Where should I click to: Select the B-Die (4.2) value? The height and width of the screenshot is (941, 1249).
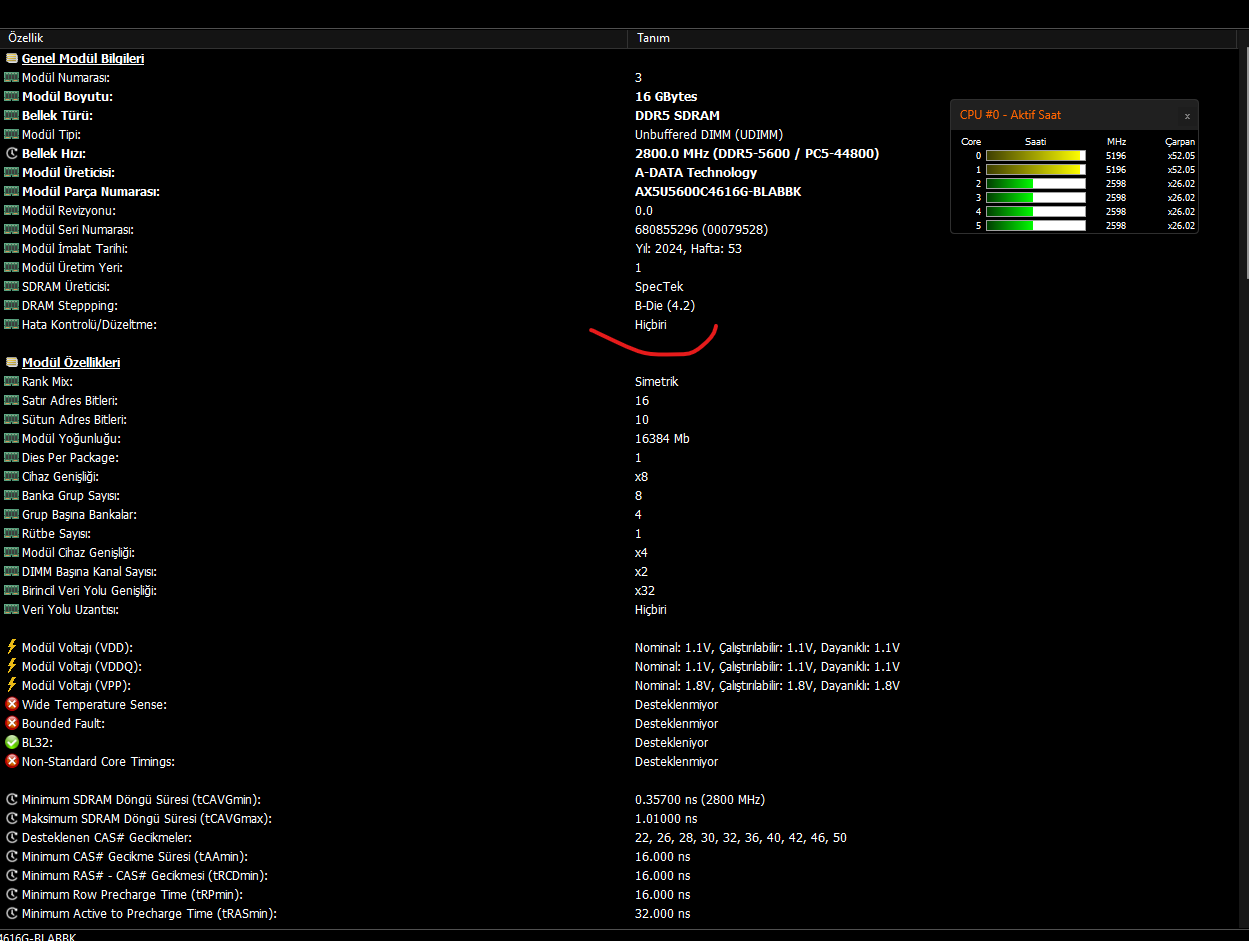click(665, 305)
